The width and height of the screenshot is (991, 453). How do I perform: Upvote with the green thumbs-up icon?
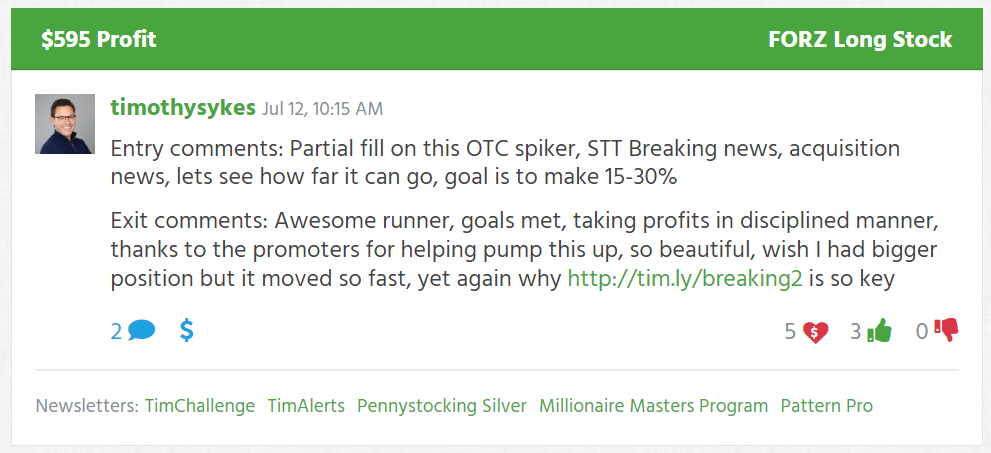point(879,330)
